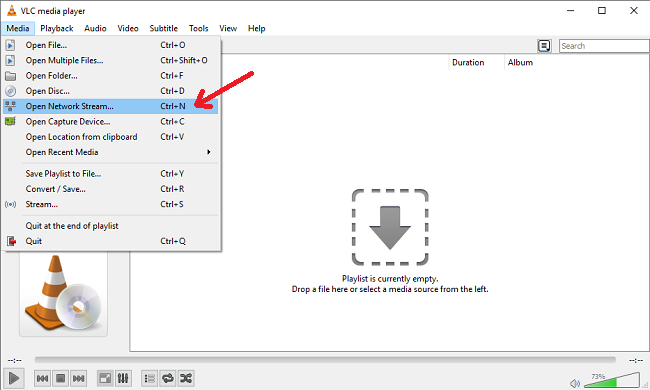Select Open Folder... menu entry
This screenshot has height=390, width=650.
(111, 75)
